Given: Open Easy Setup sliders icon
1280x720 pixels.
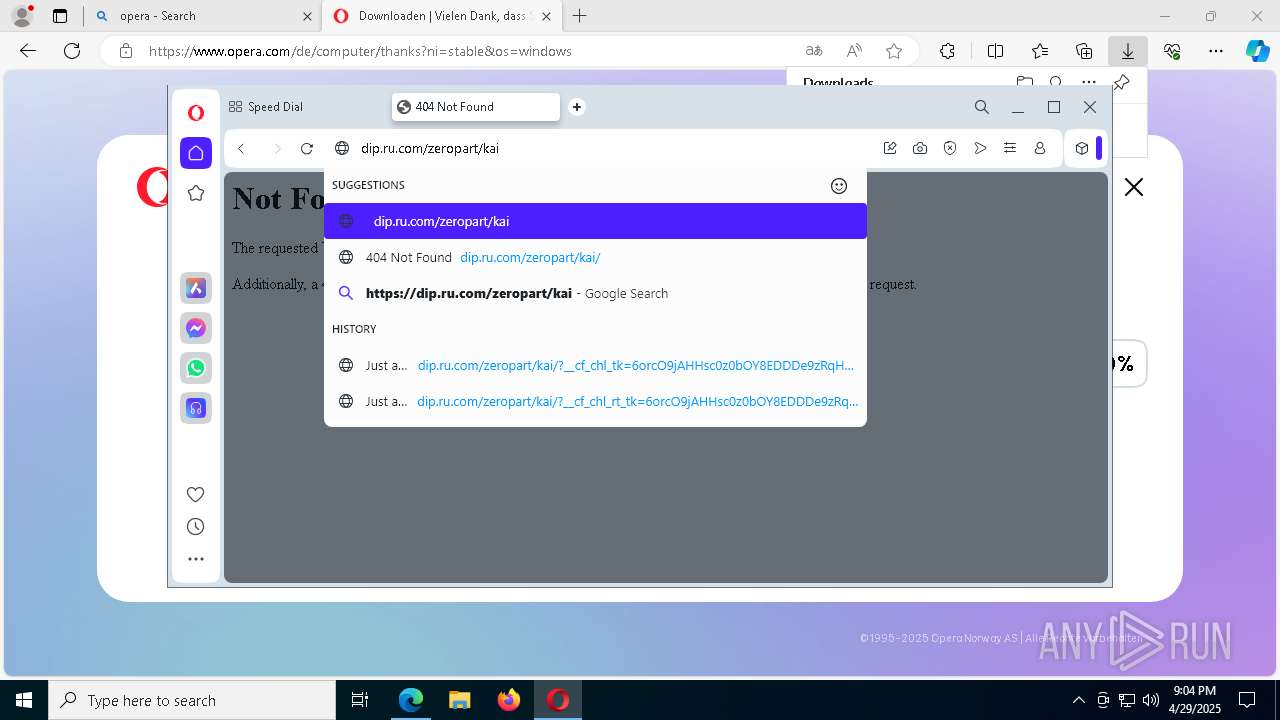Looking at the screenshot, I should pyautogui.click(x=1010, y=148).
